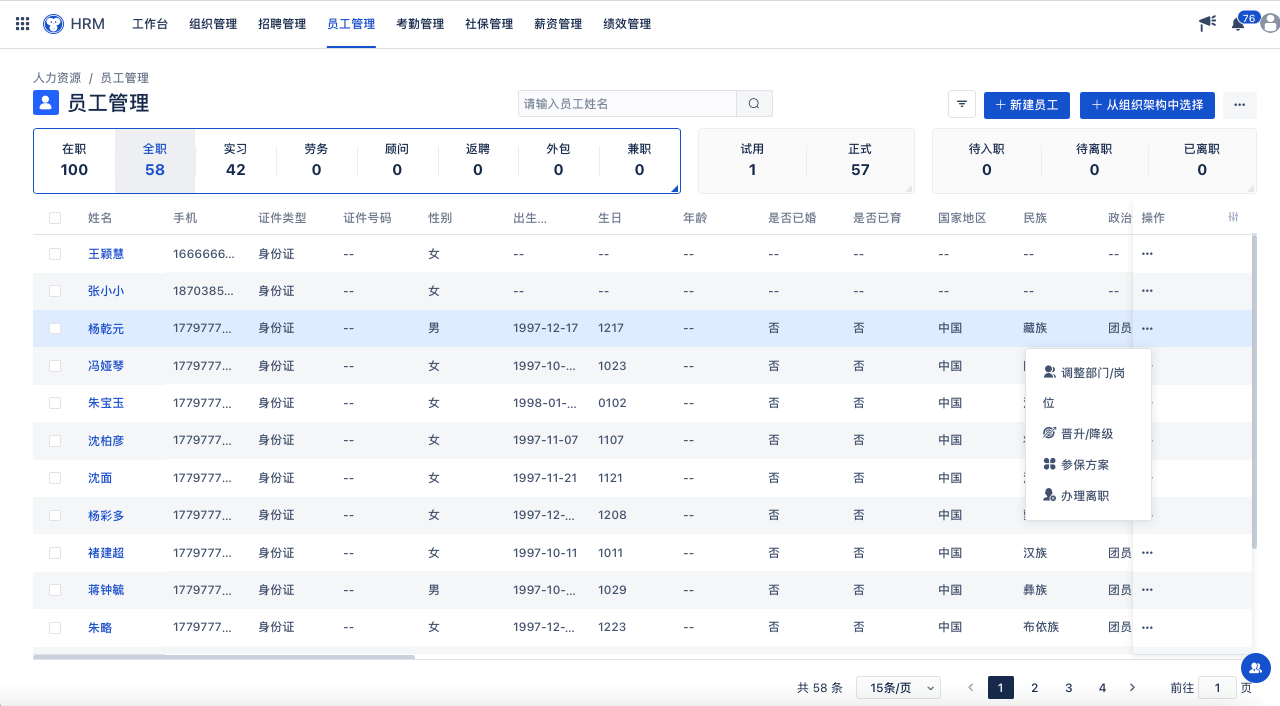
Task: Go to the next page arrow
Action: pos(1132,688)
